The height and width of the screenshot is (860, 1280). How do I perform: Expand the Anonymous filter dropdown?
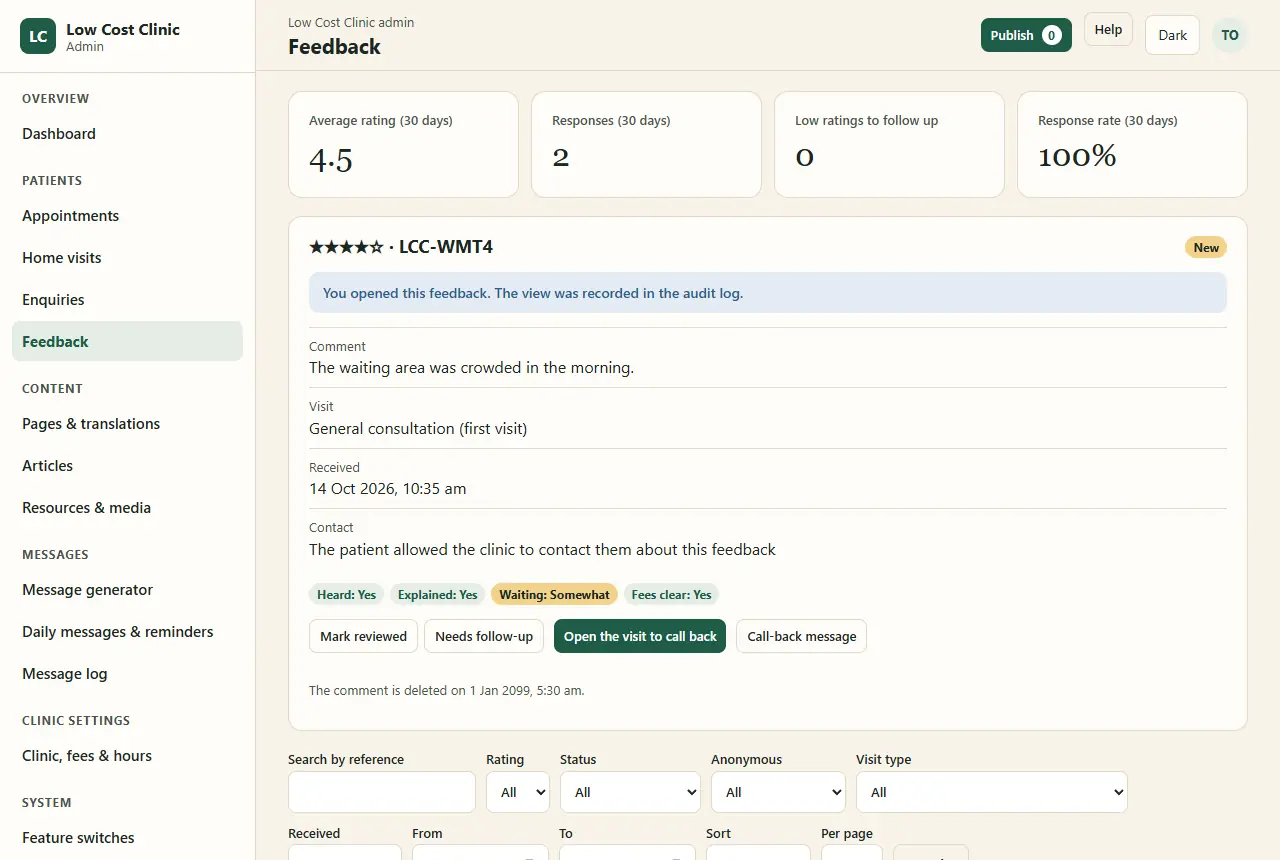pyautogui.click(x=778, y=792)
